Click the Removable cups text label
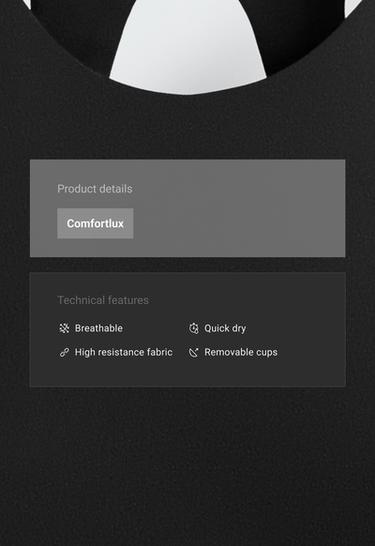 pos(241,352)
